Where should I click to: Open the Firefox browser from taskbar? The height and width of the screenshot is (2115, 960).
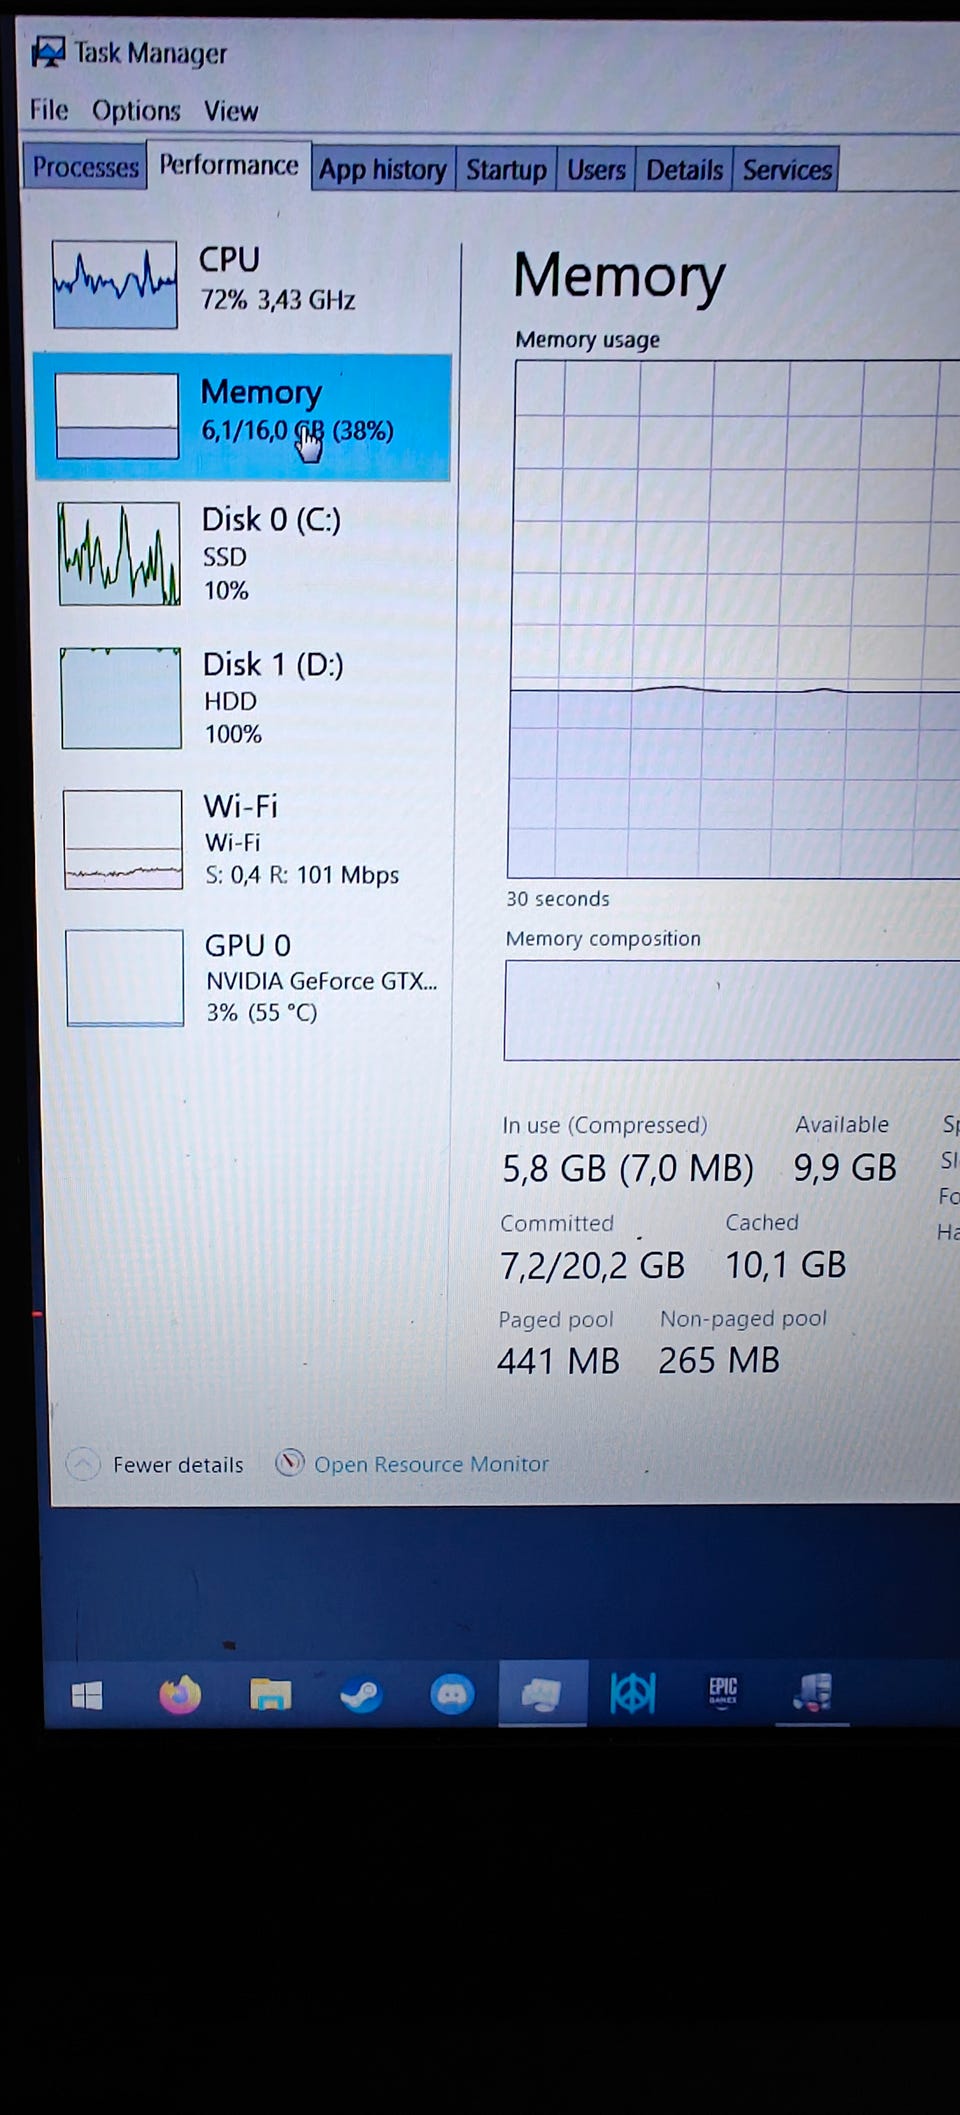[x=180, y=1695]
